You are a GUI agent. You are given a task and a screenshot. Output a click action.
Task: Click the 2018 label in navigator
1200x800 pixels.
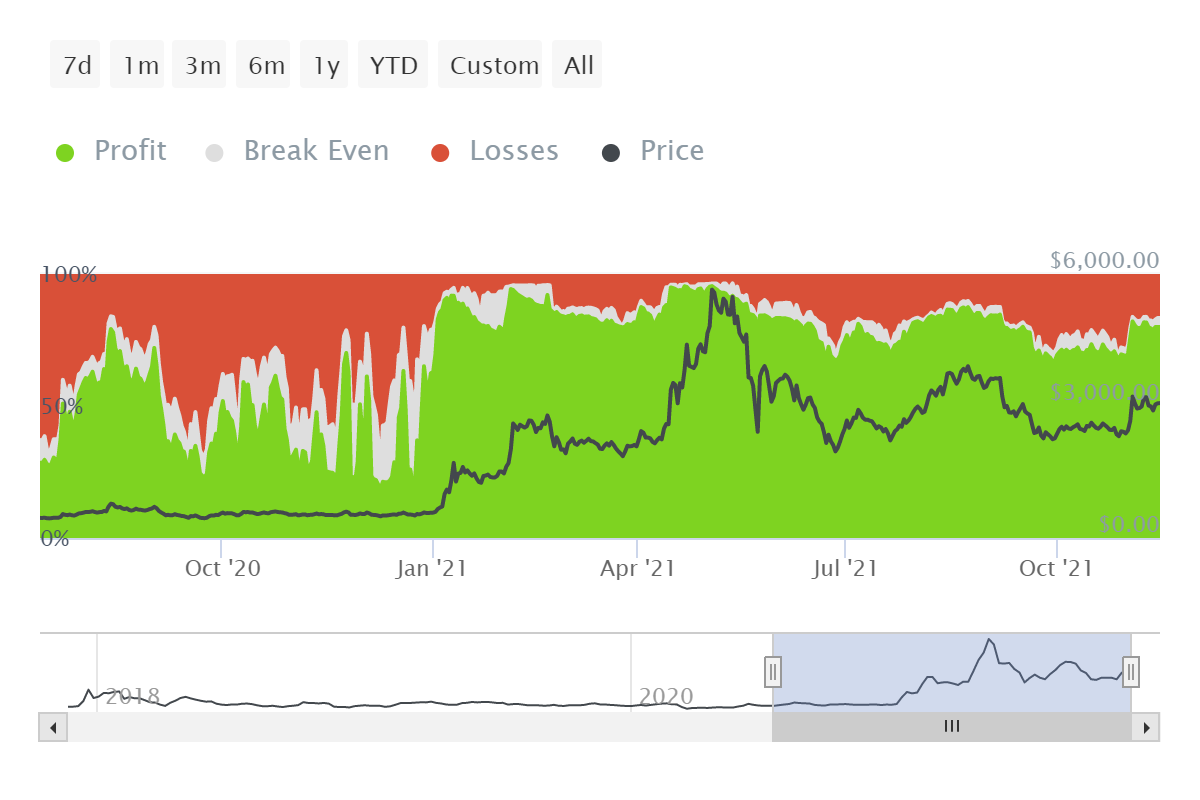[133, 696]
